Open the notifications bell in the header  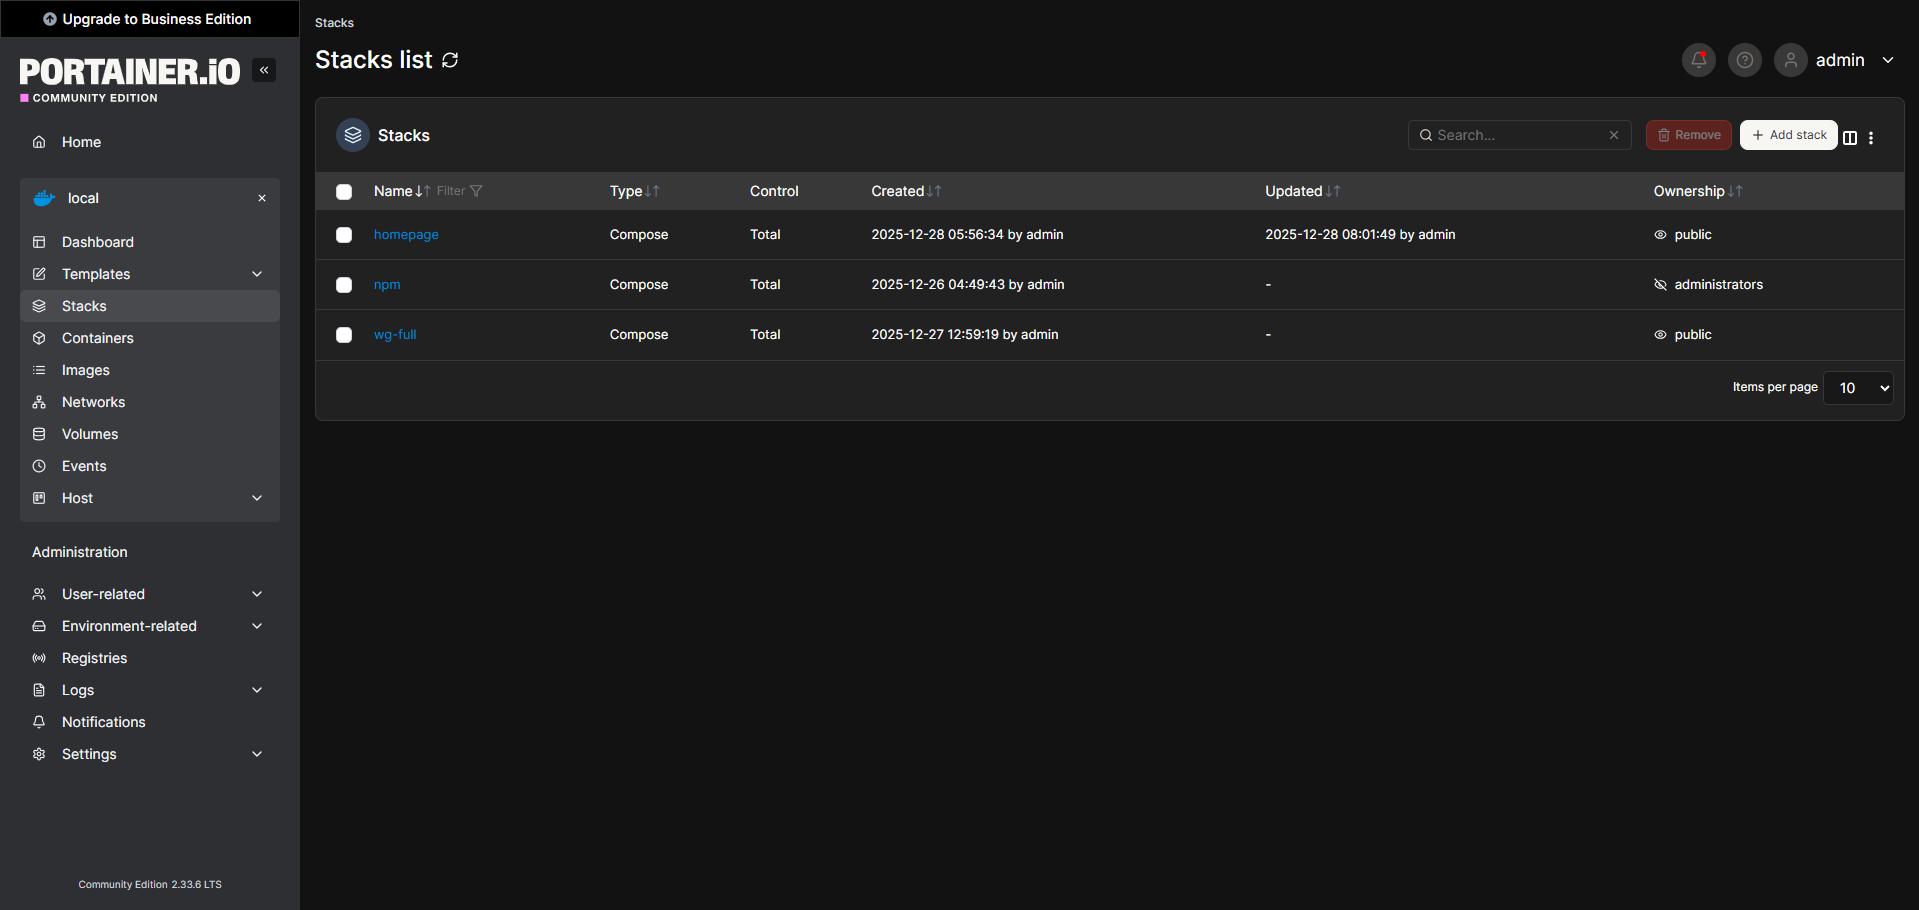coord(1699,60)
